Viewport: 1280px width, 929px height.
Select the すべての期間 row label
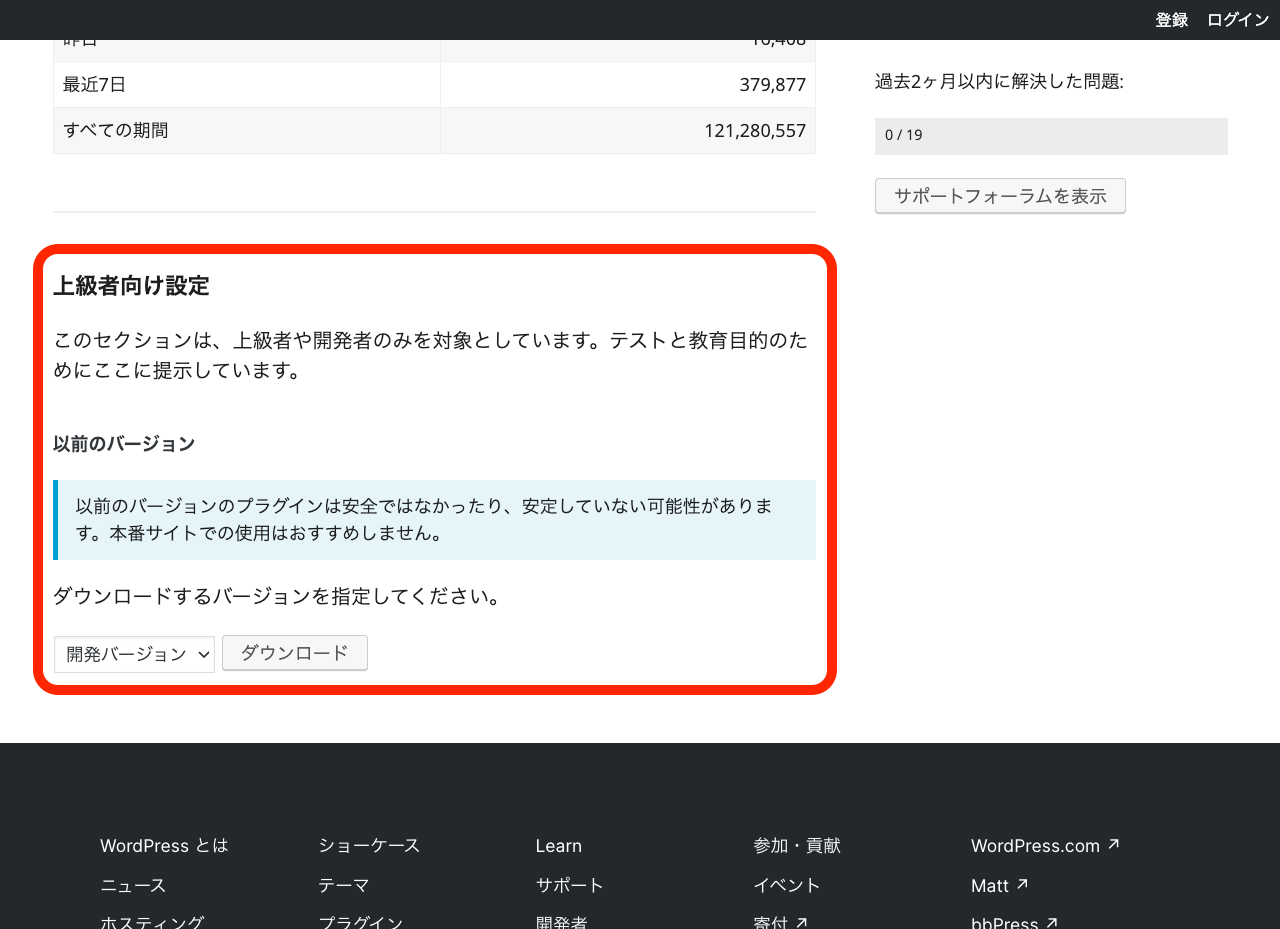pyautogui.click(x=116, y=130)
